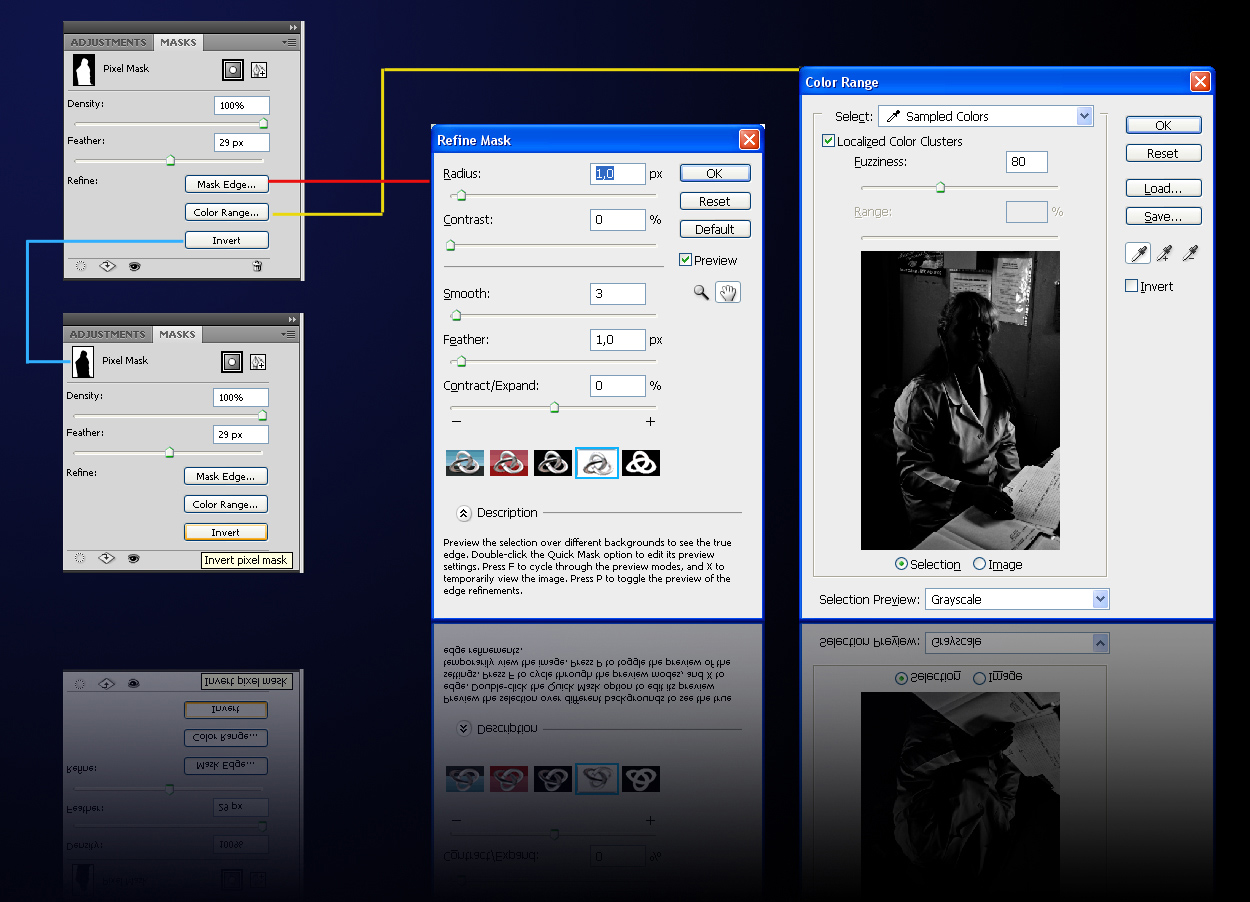1250x902 pixels.
Task: Click the Fuzziness slider handle
Action: pyautogui.click(x=940, y=187)
